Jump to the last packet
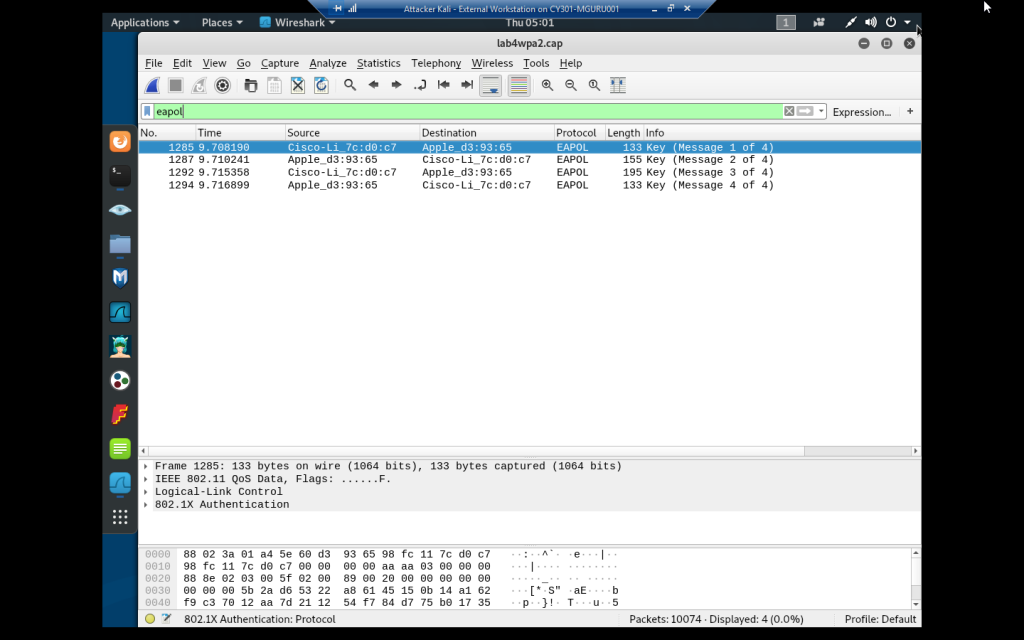 pos(467,85)
